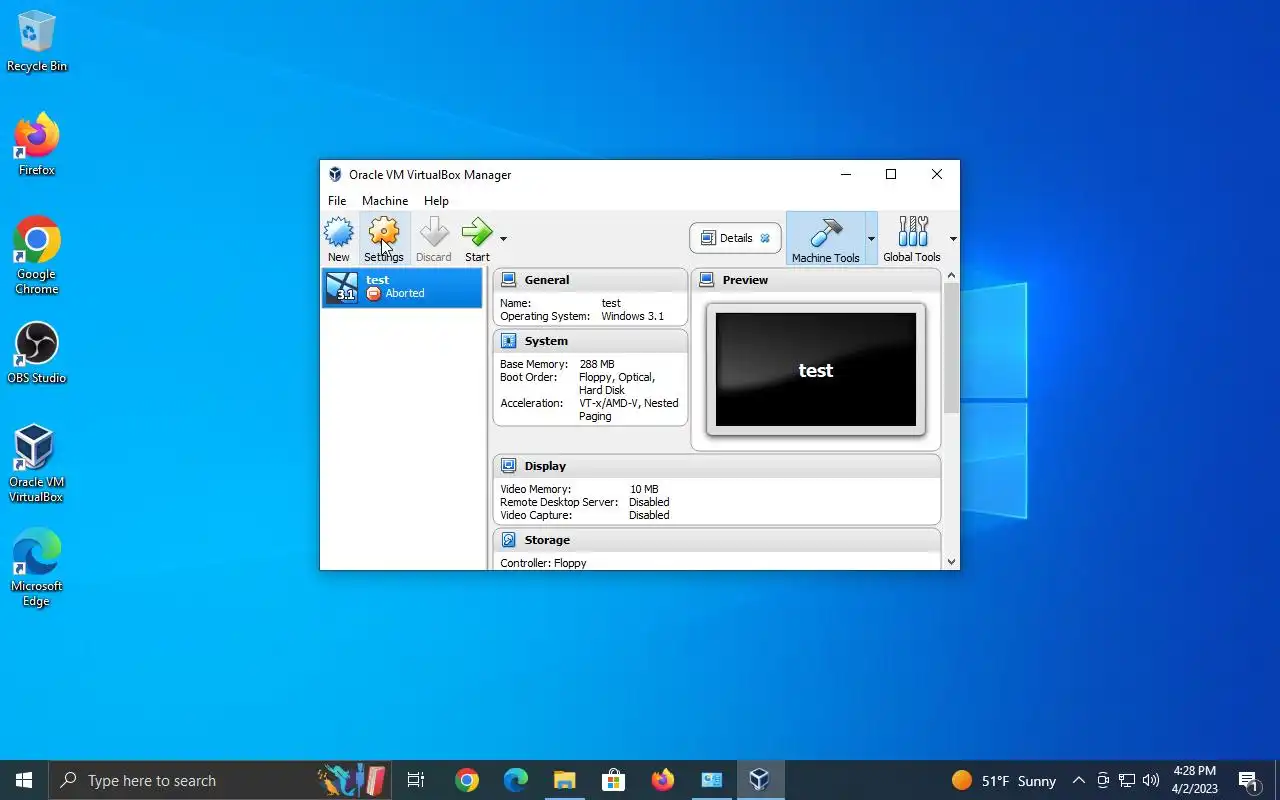Show hidden system tray icons
Screen dimensions: 1280x800
coord(1079,780)
